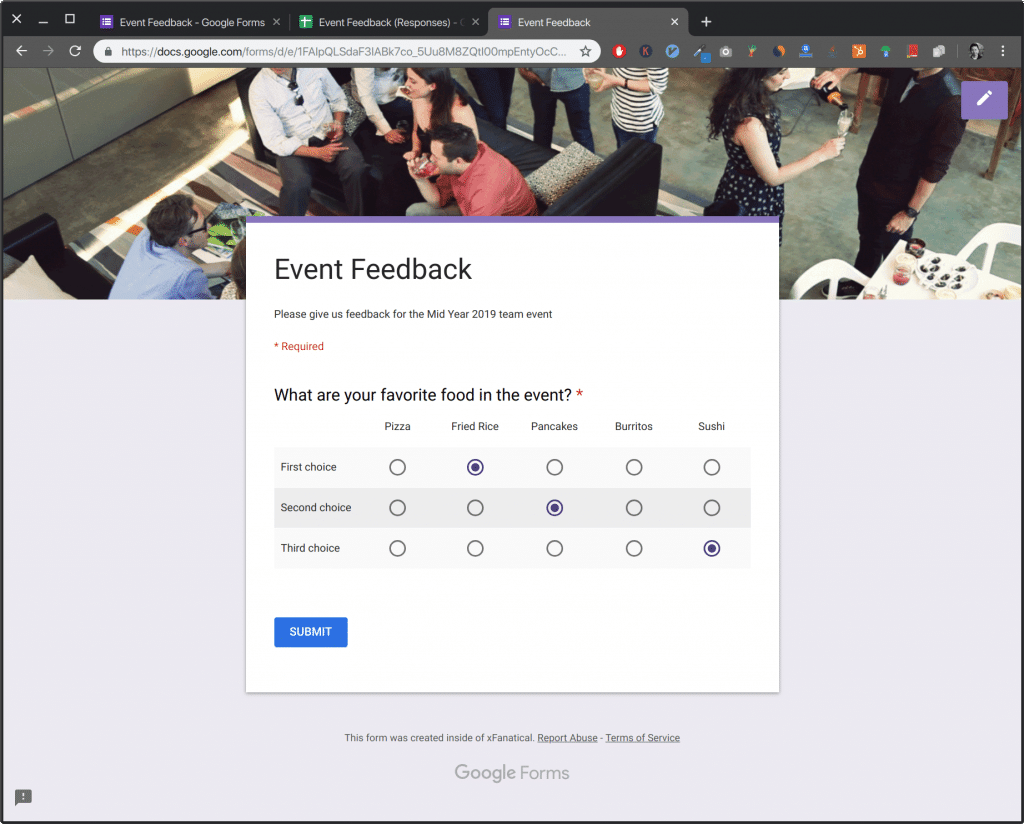The image size is (1024, 824).
Task: Click the purple pencil Edit form icon
Action: click(984, 100)
